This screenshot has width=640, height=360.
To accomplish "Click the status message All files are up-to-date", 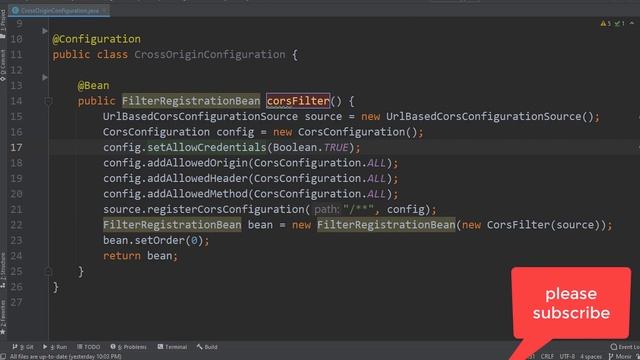I will [x=65, y=356].
